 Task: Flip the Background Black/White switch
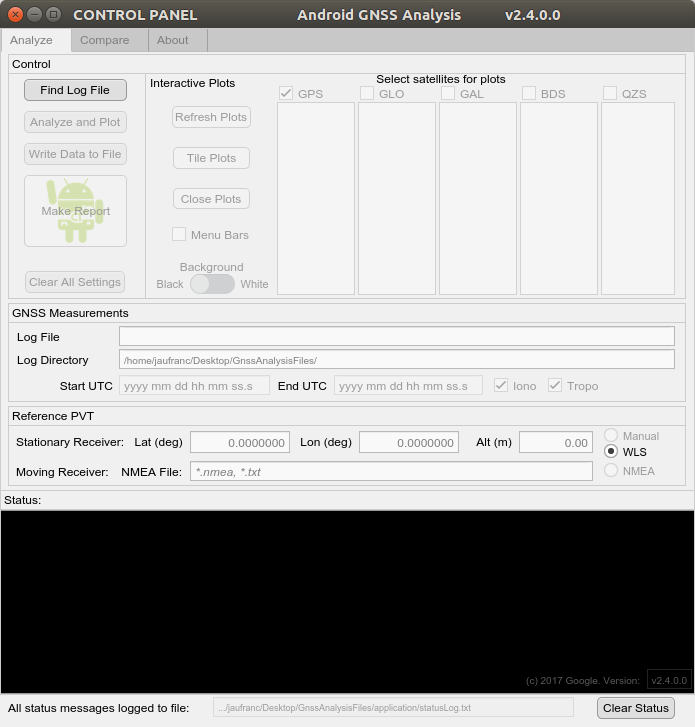(x=212, y=284)
